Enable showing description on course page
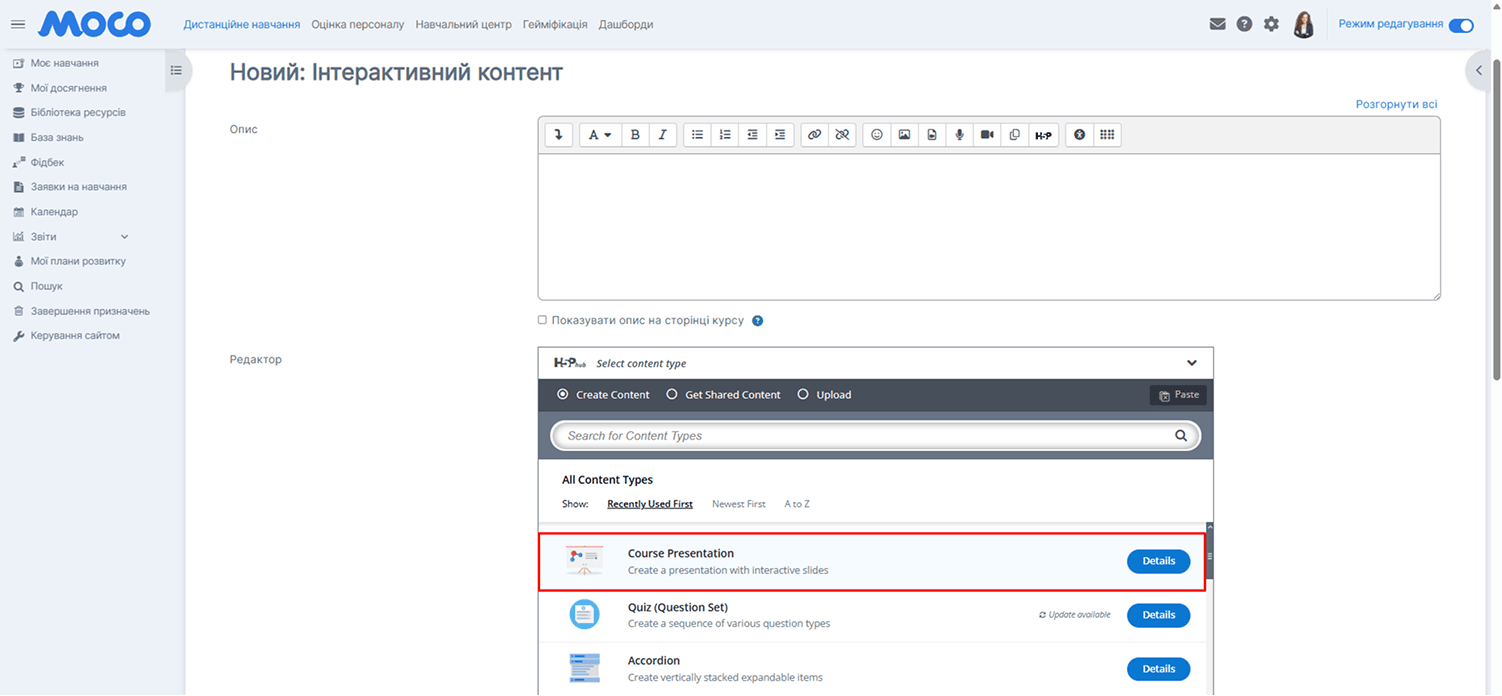 point(543,320)
